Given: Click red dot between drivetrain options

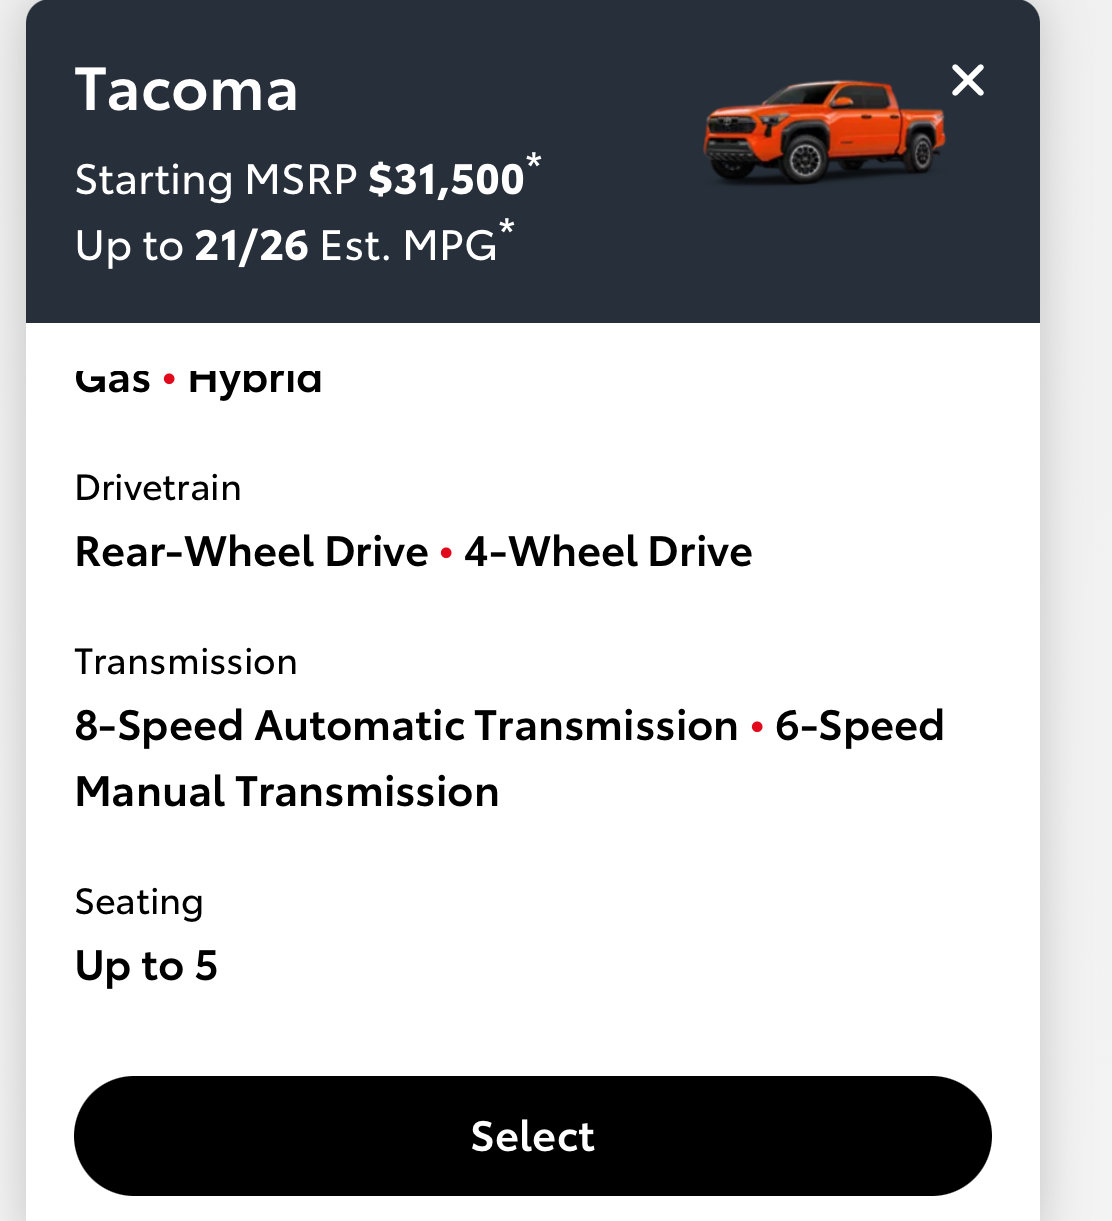Looking at the screenshot, I should 446,553.
